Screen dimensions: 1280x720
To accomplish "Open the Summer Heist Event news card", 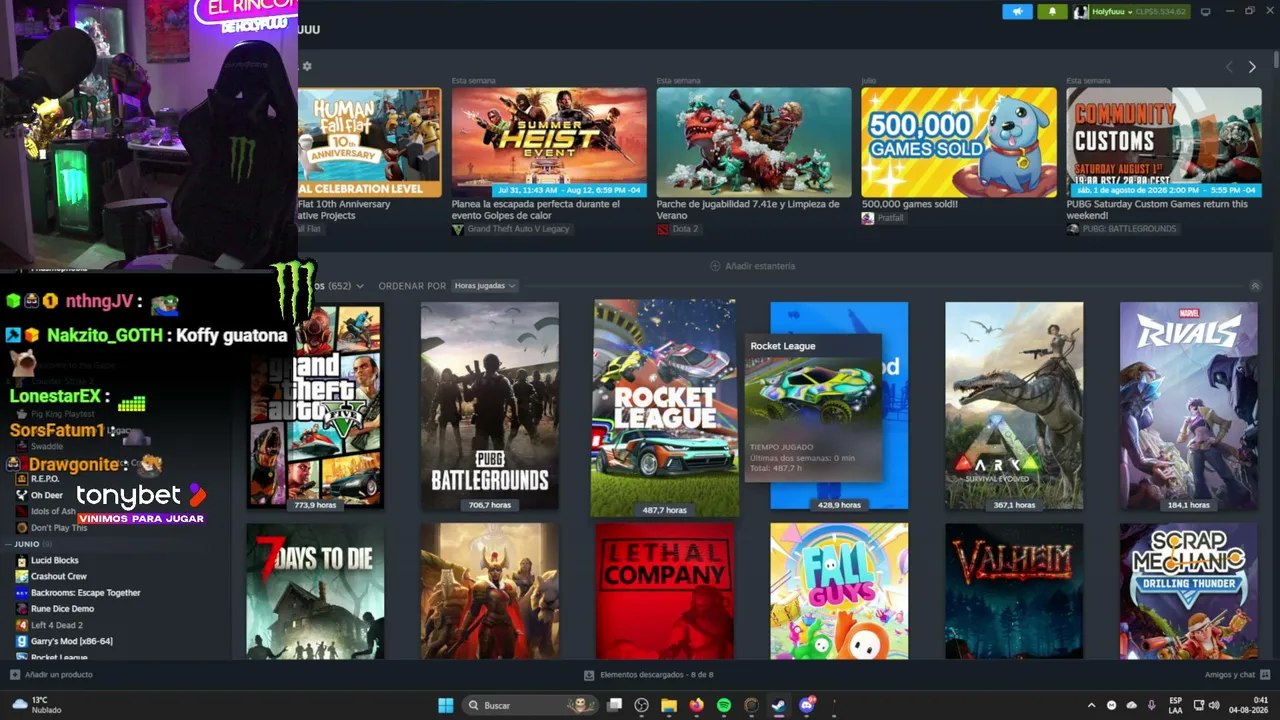I will click(x=549, y=142).
